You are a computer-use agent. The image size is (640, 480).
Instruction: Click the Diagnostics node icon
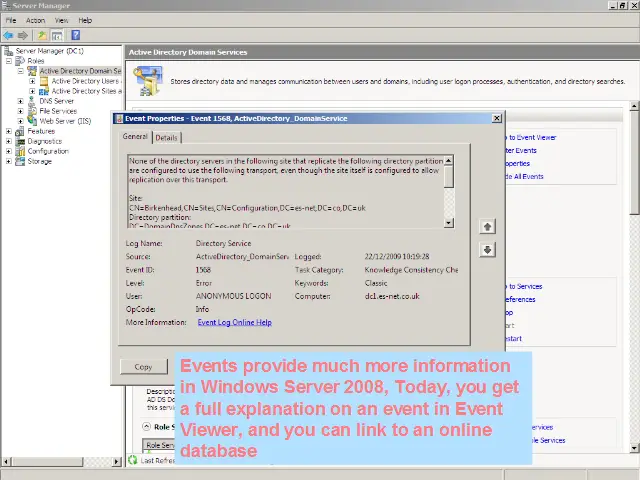(x=20, y=141)
